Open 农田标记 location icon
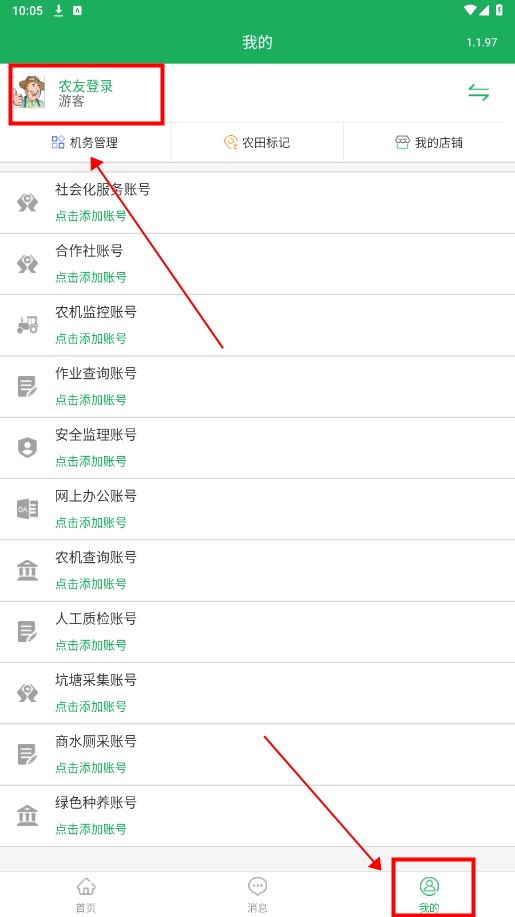 231,142
